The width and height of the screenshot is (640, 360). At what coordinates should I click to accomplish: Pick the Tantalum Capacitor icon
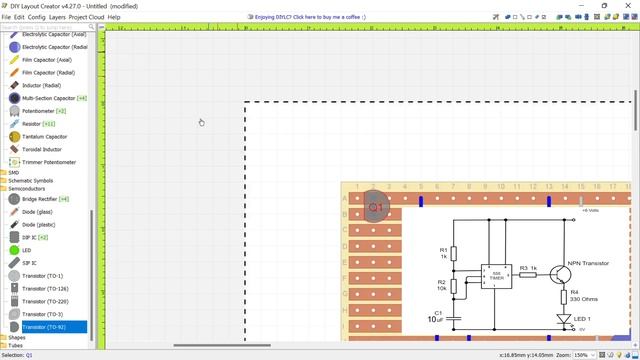click(x=14, y=136)
